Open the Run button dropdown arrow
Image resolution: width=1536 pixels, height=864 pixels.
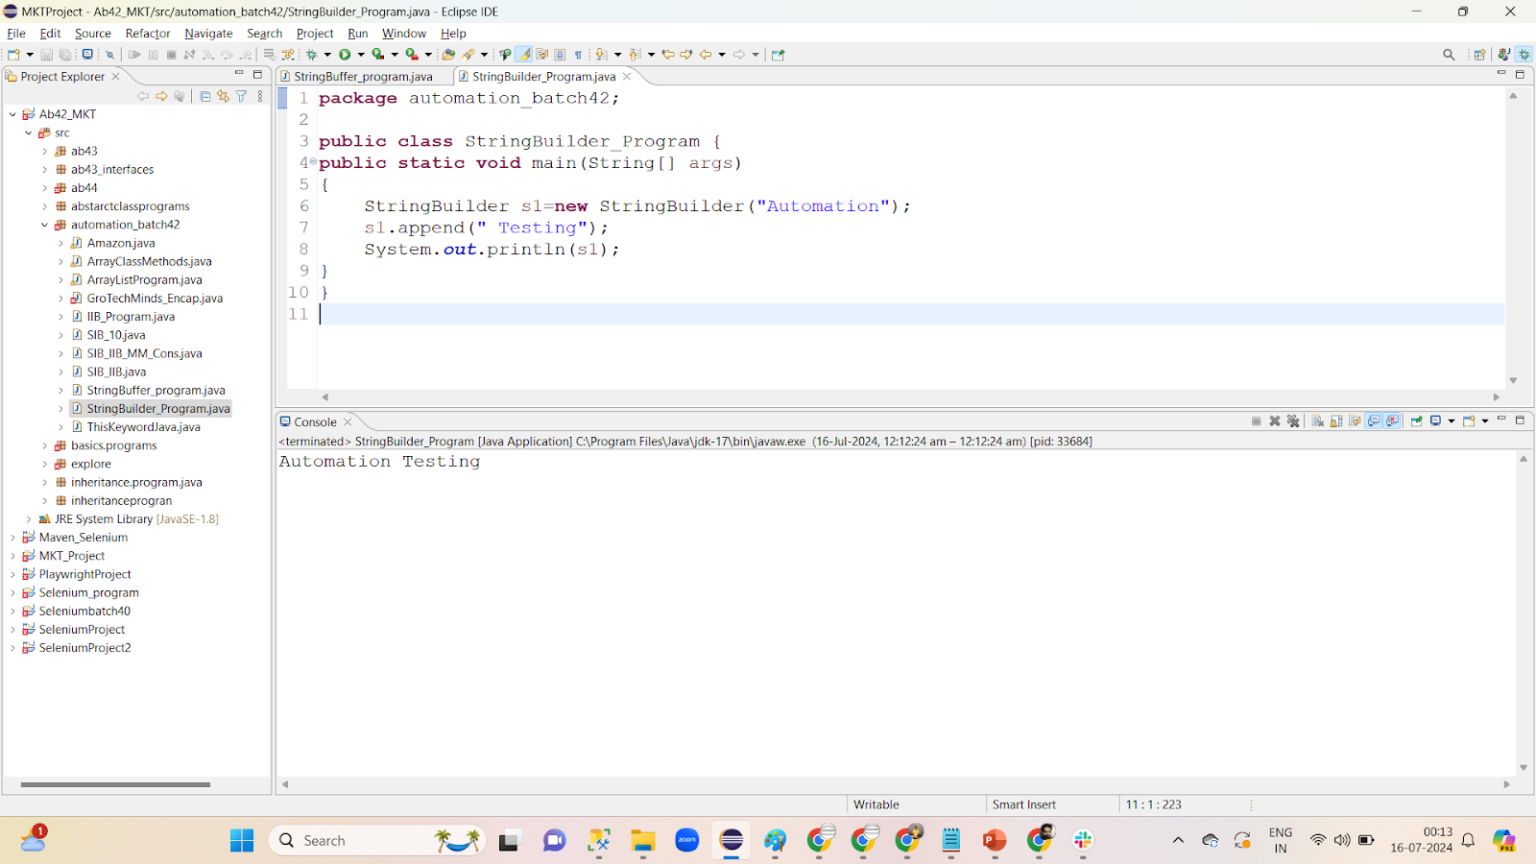point(360,55)
